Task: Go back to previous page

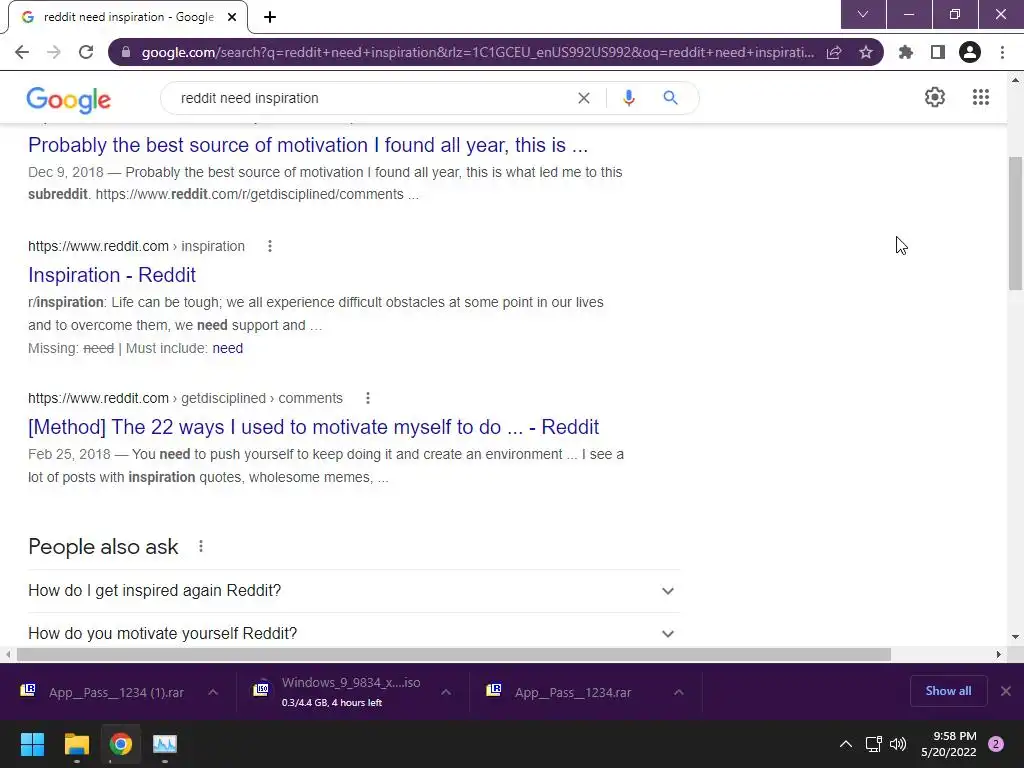Action: [22, 52]
